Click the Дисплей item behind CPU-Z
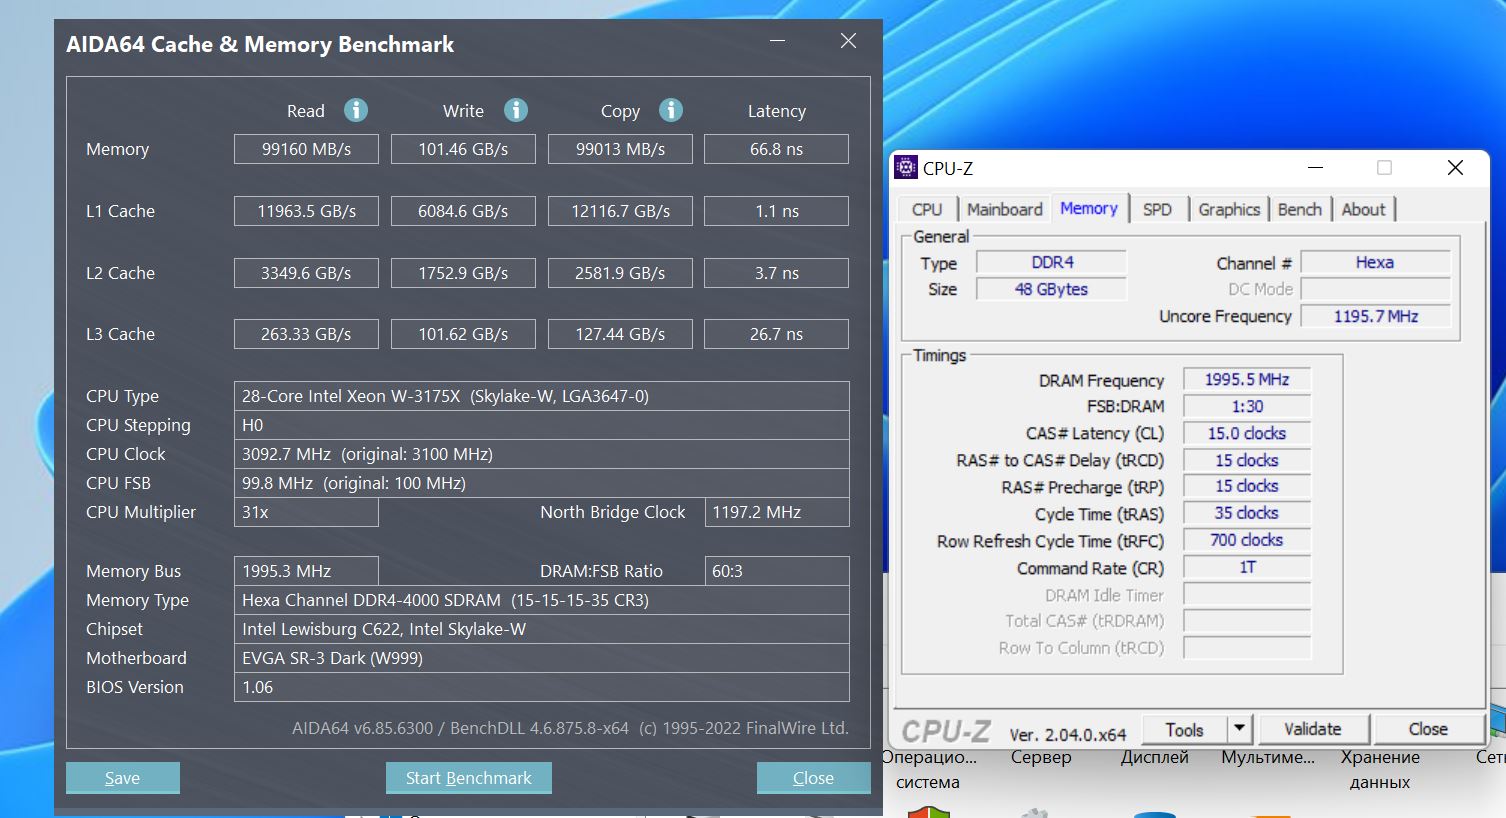 (1155, 757)
